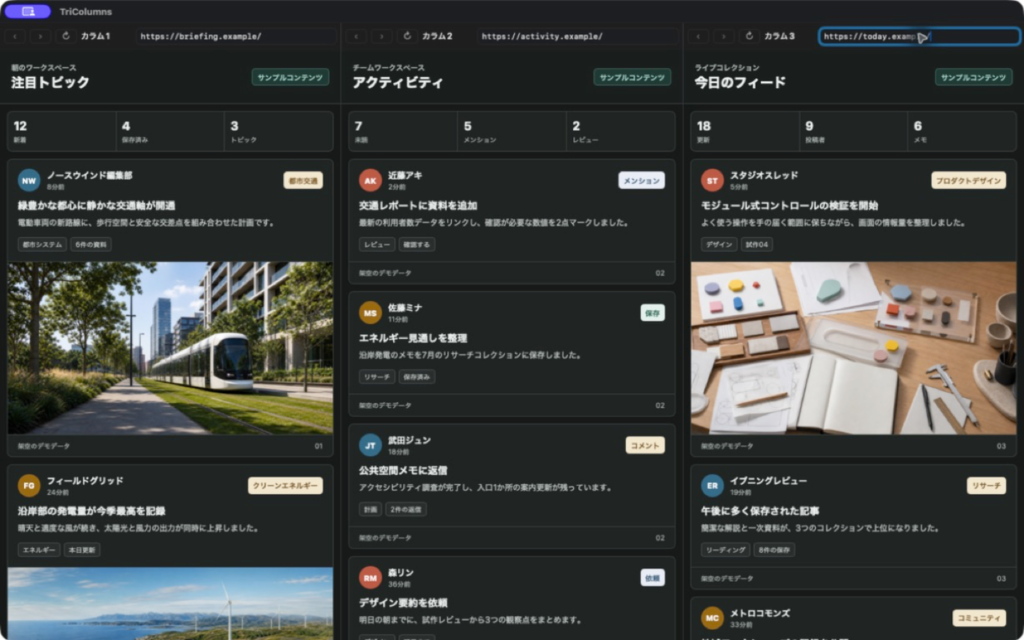Click the JT avatar of 武田ジュン
The width and height of the screenshot is (1024, 640).
(370, 445)
